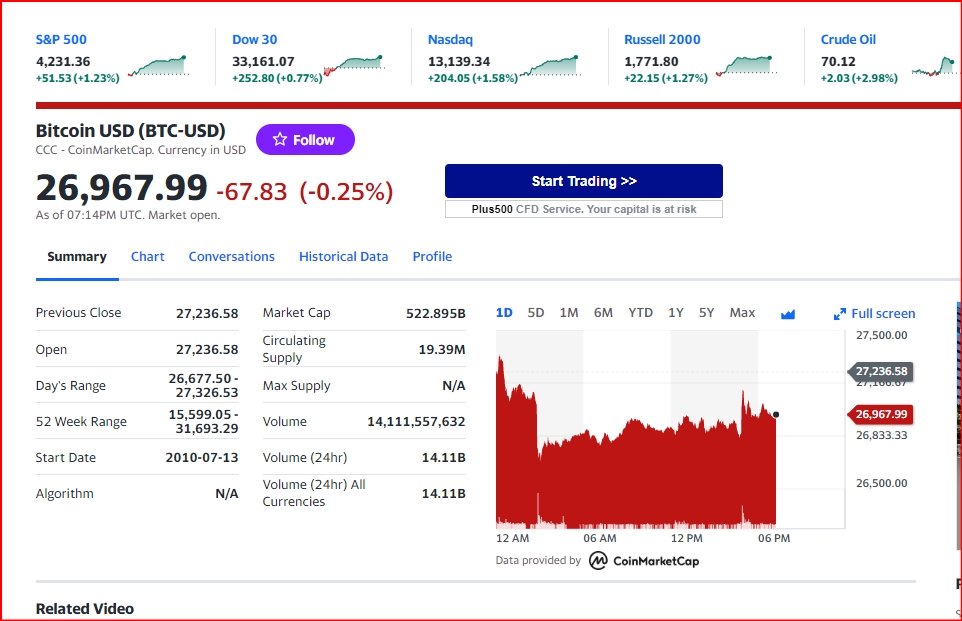
Task: Open the Crude Oil quote link
Action: [x=848, y=39]
